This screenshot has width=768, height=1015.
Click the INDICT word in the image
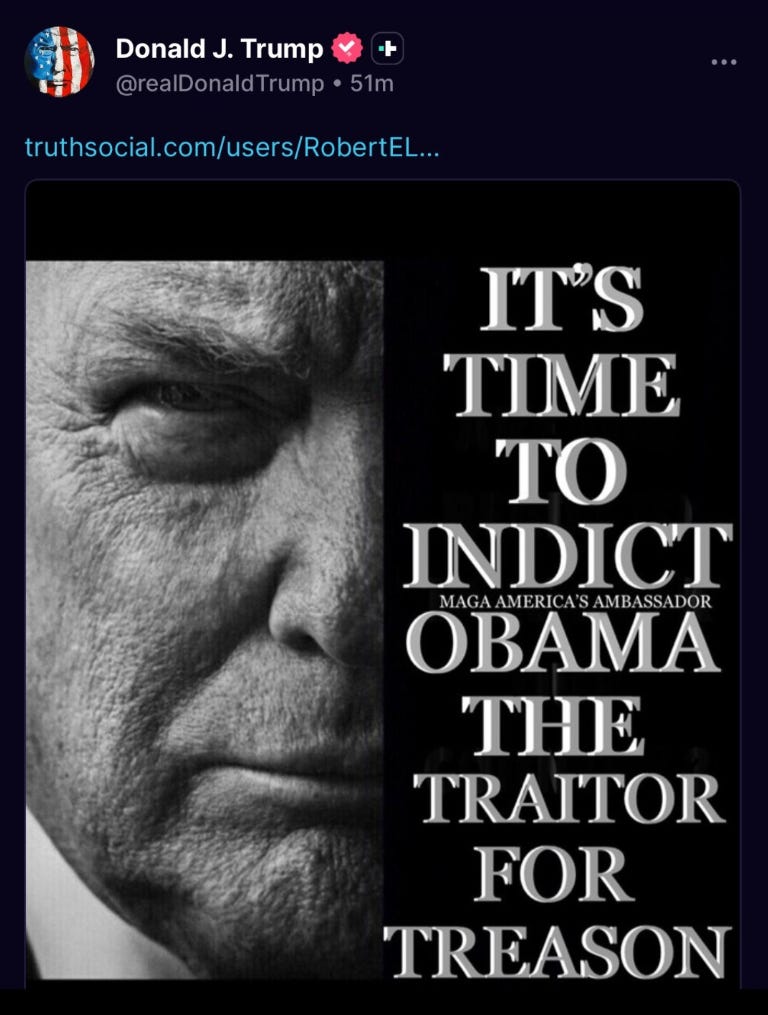click(x=567, y=555)
